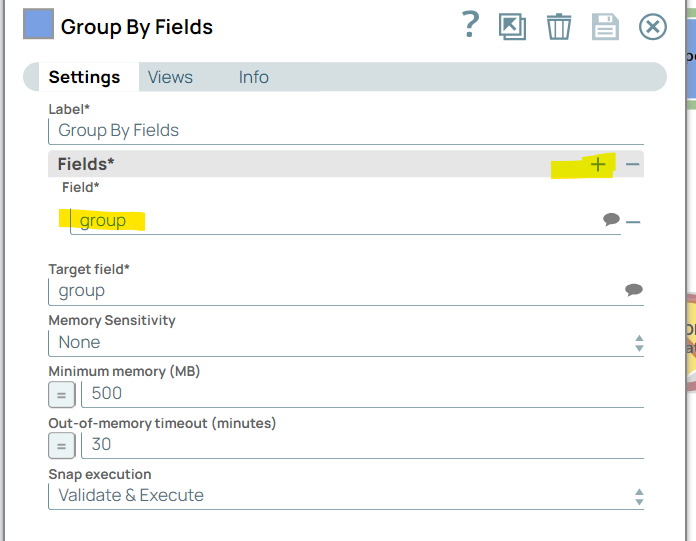Remove the group field row
Viewport: 696px width, 541px height.
click(633, 221)
